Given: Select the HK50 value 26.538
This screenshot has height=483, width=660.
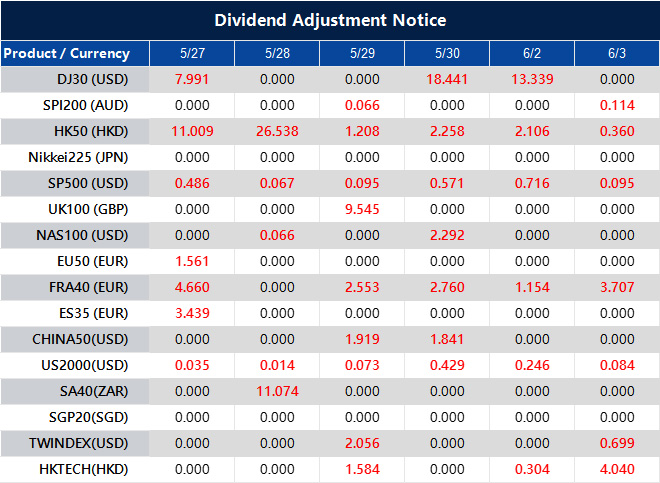Looking at the screenshot, I should pos(277,131).
